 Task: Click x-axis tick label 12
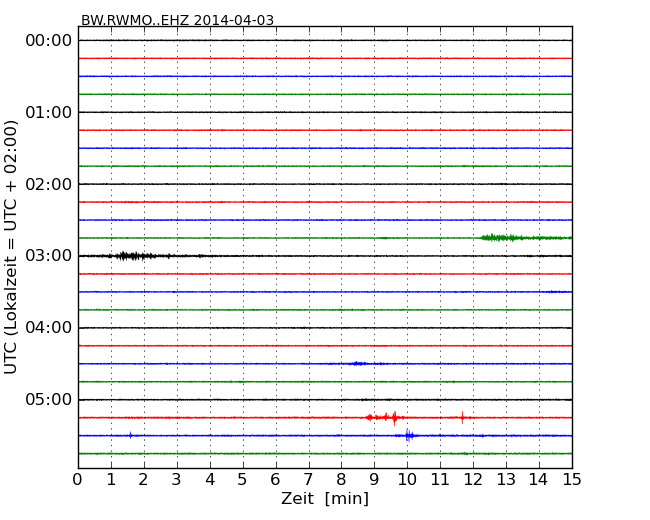pos(473,479)
